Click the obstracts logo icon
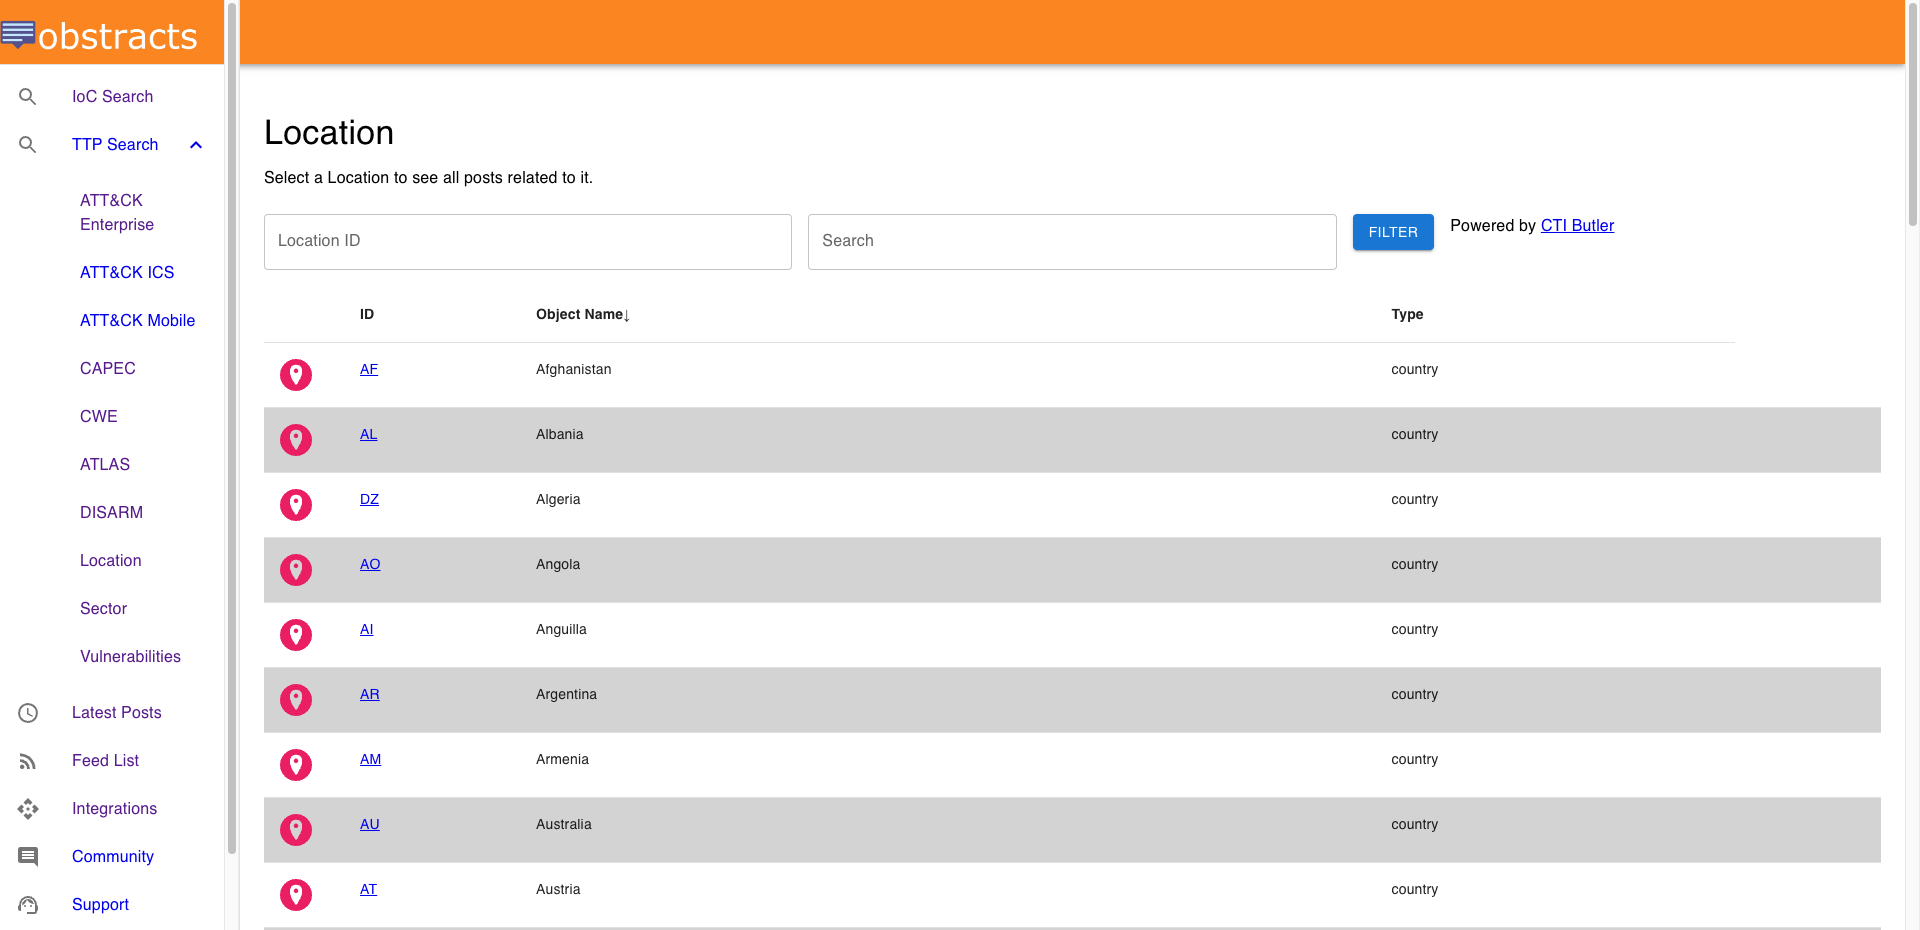 point(18,34)
